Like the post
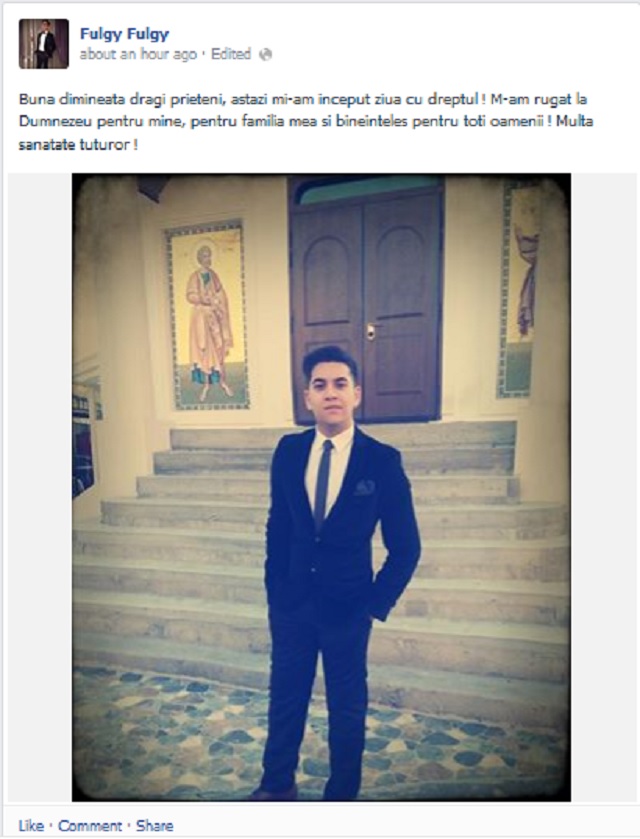The height and width of the screenshot is (839, 640). [x=31, y=826]
